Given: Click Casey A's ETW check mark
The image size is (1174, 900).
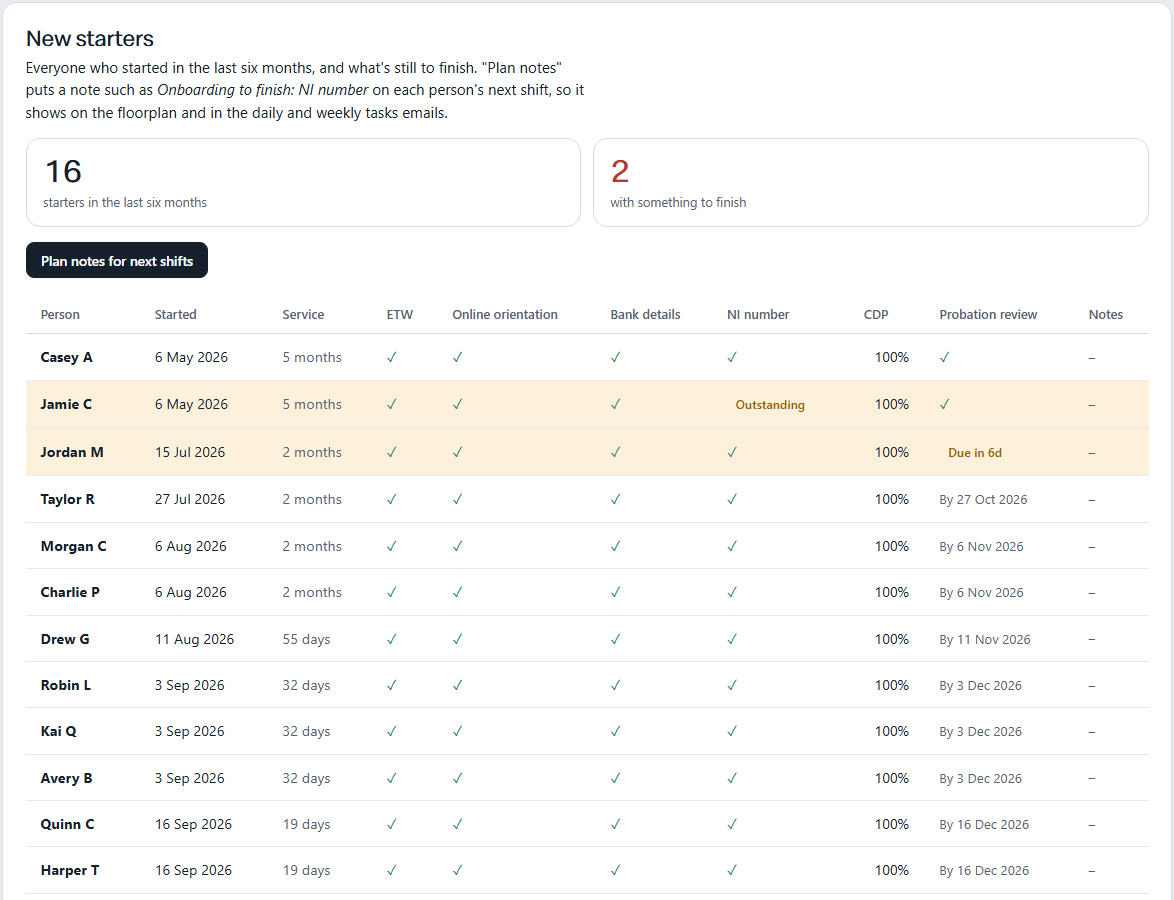Looking at the screenshot, I should 392,357.
